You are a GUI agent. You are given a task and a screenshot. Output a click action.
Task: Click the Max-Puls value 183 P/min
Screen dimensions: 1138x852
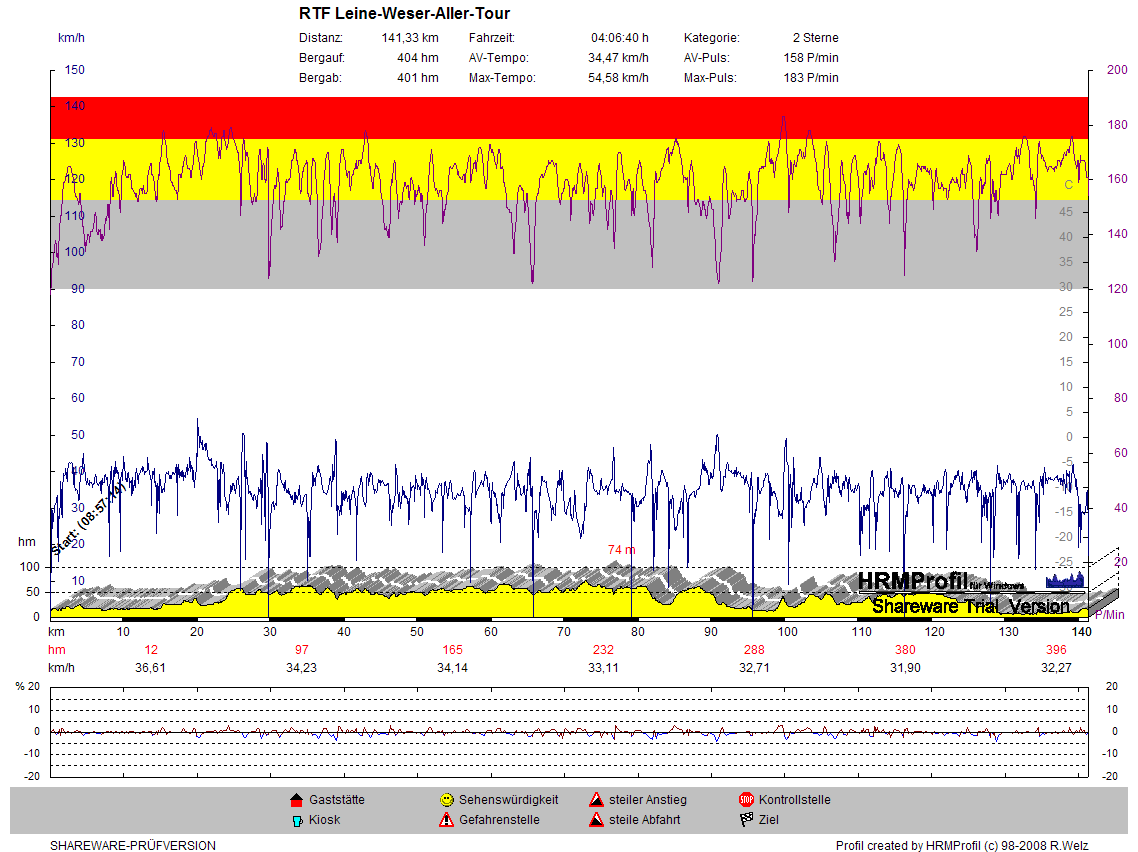(x=811, y=78)
